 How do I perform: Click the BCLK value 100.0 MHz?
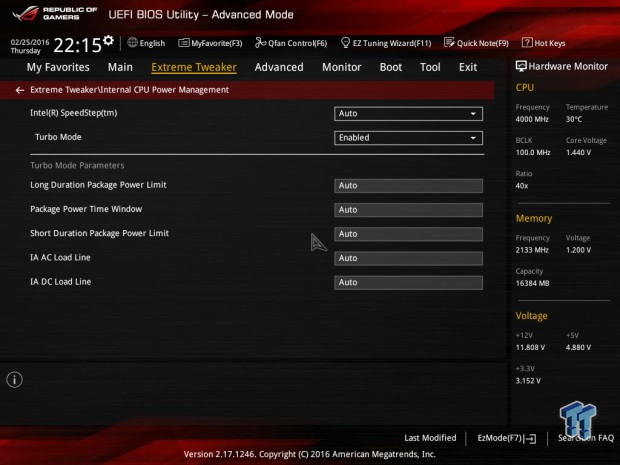[533, 152]
